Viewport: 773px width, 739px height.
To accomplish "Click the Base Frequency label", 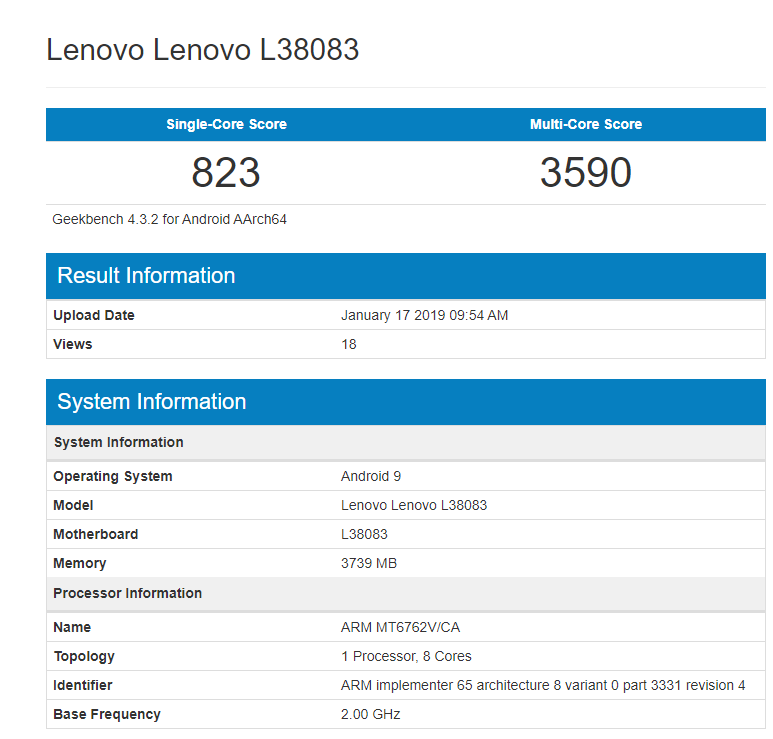I will (107, 714).
